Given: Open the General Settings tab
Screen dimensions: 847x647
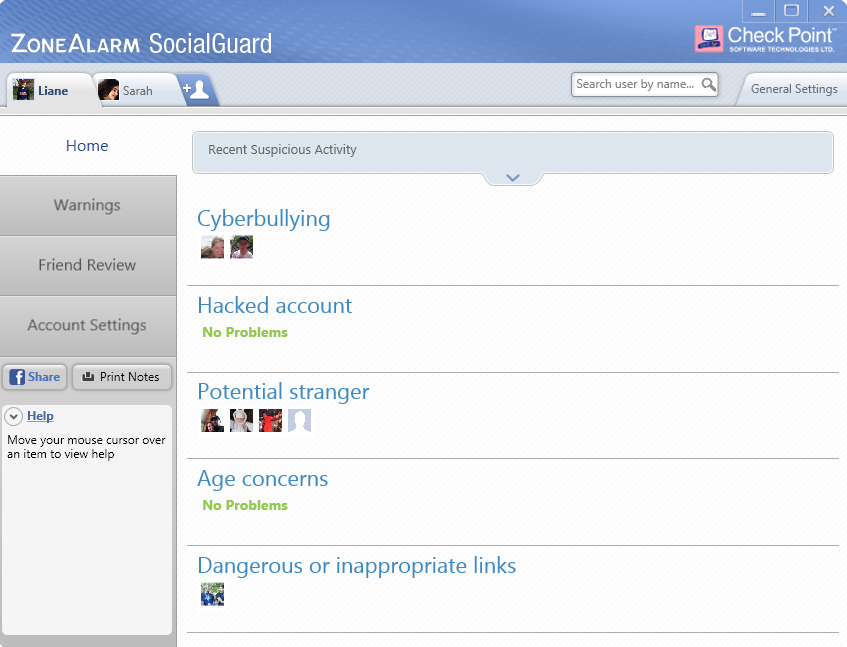Looking at the screenshot, I should click(794, 89).
